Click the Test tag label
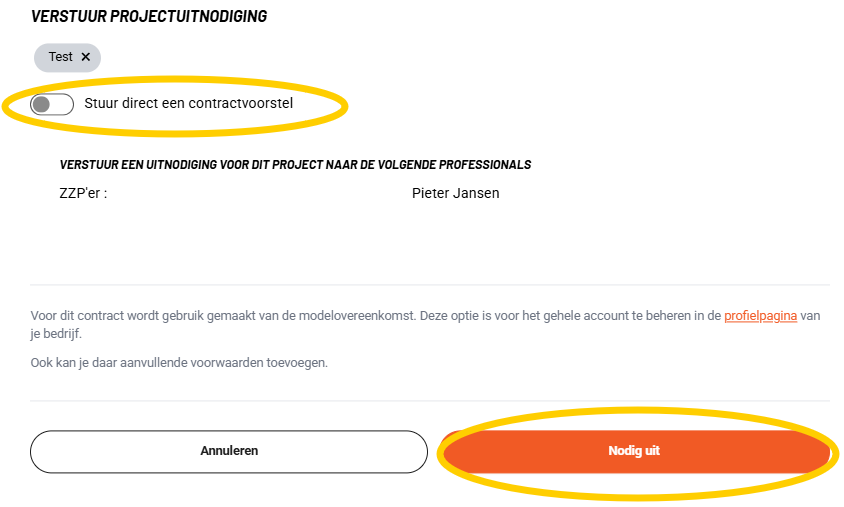The width and height of the screenshot is (844, 507). [60, 57]
